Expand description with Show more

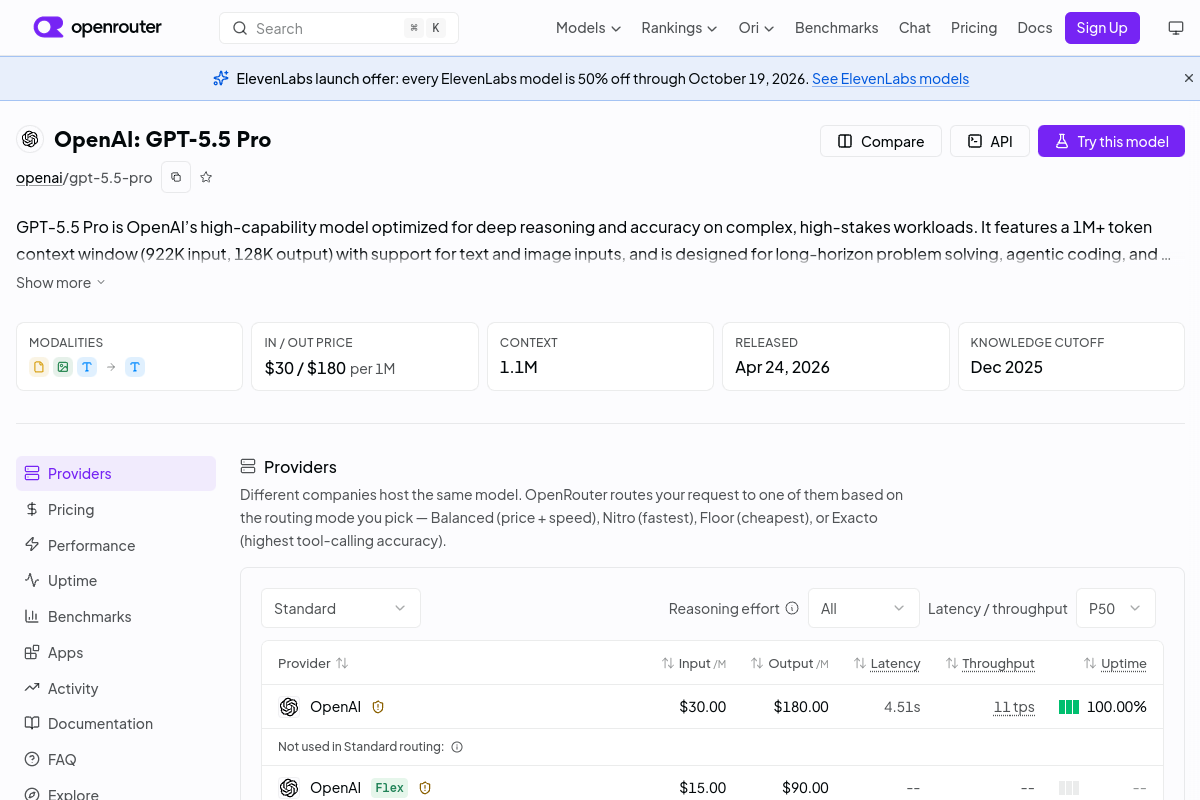pos(61,283)
